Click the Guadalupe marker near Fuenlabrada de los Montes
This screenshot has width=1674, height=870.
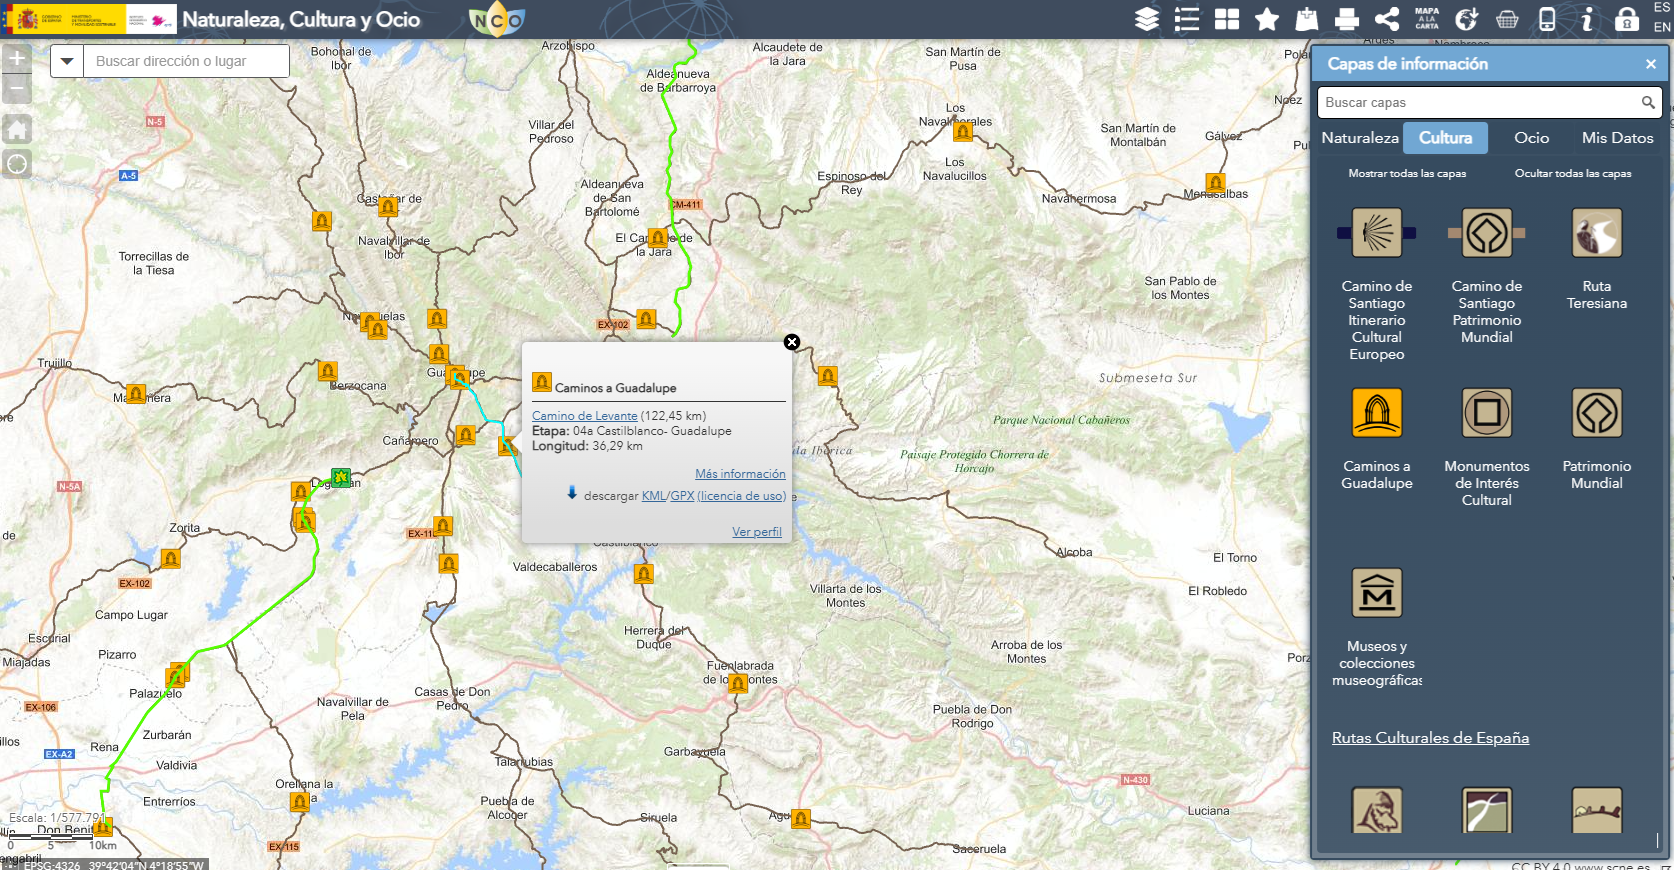coord(738,683)
